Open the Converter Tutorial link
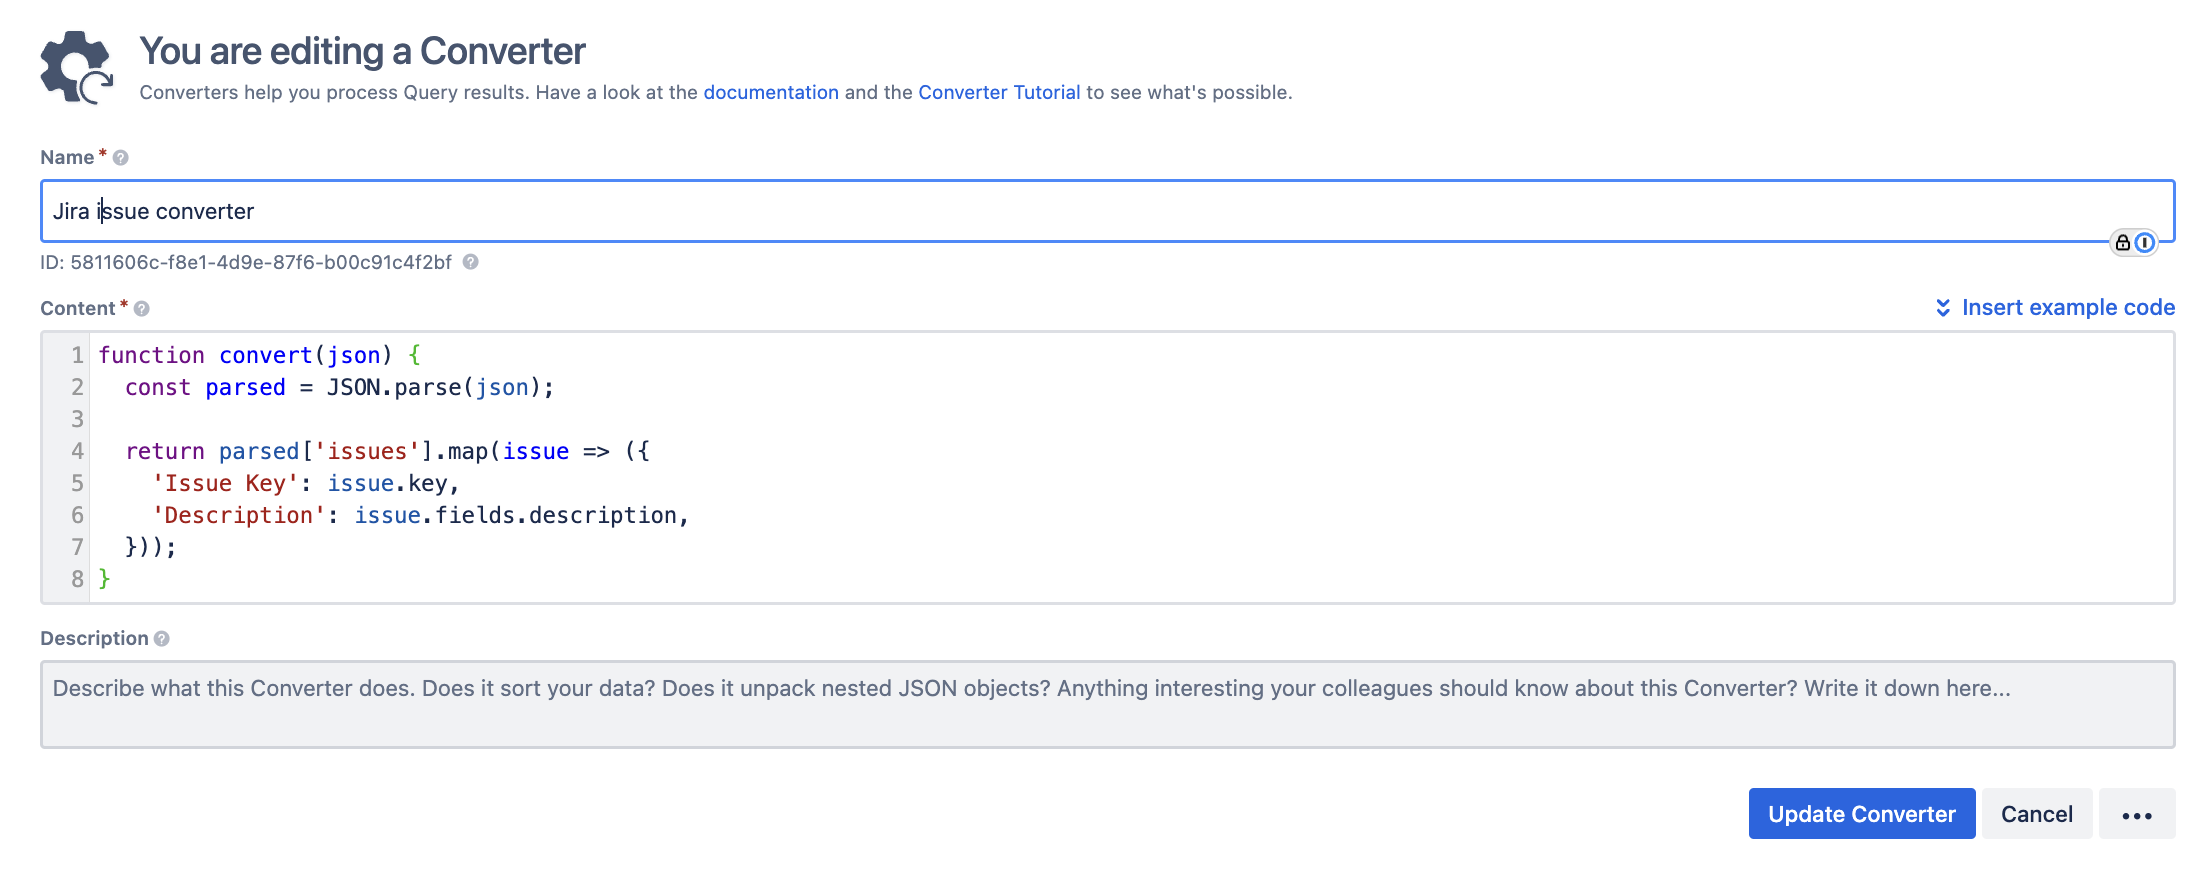The width and height of the screenshot is (2196, 878). tap(998, 93)
